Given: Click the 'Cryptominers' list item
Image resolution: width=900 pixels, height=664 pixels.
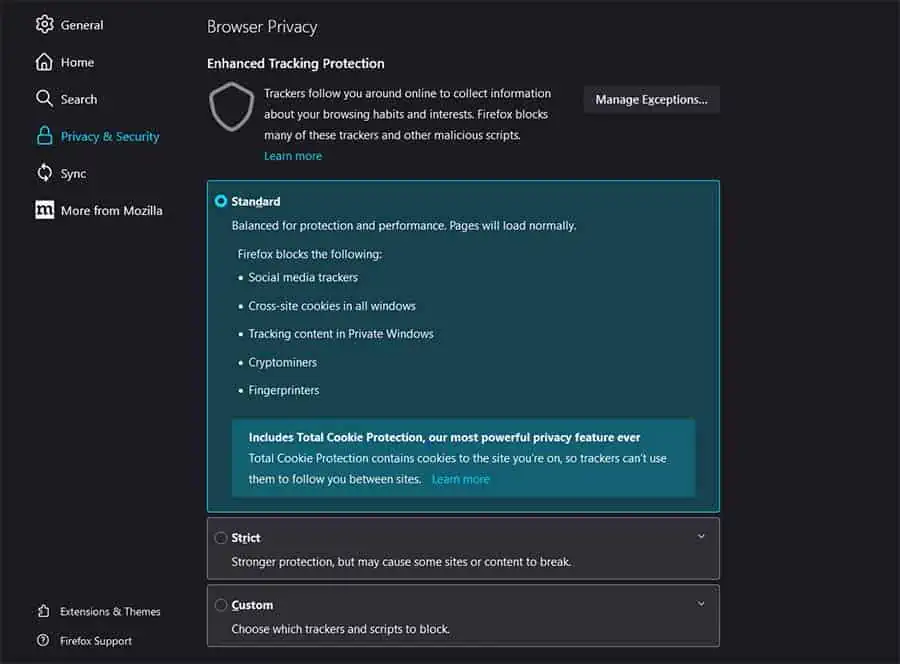Looking at the screenshot, I should (x=282, y=362).
